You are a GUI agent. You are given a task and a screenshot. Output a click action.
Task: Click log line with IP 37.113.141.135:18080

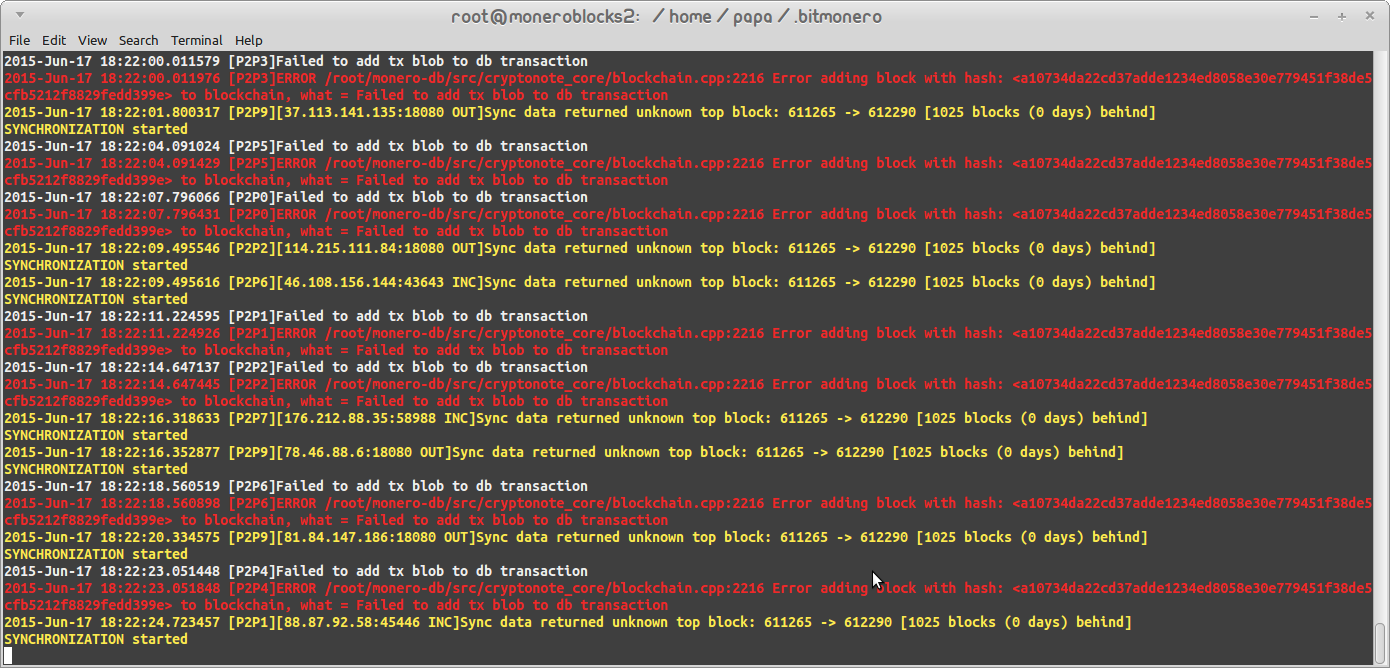[580, 112]
